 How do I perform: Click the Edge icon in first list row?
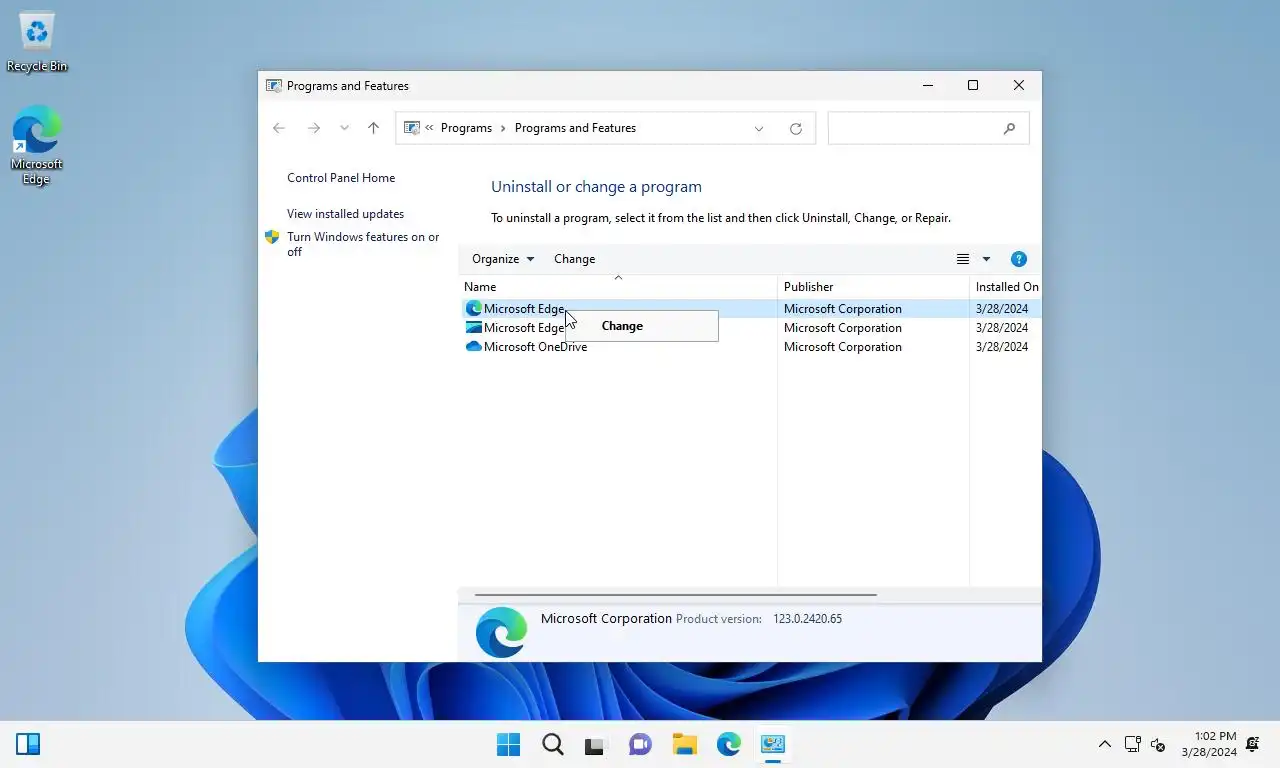pyautogui.click(x=474, y=309)
